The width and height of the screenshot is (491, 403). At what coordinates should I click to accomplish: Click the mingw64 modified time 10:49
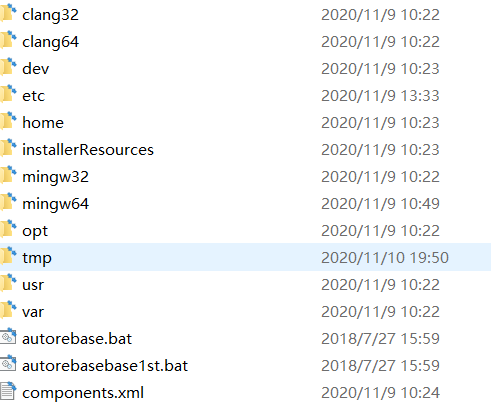pos(420,204)
